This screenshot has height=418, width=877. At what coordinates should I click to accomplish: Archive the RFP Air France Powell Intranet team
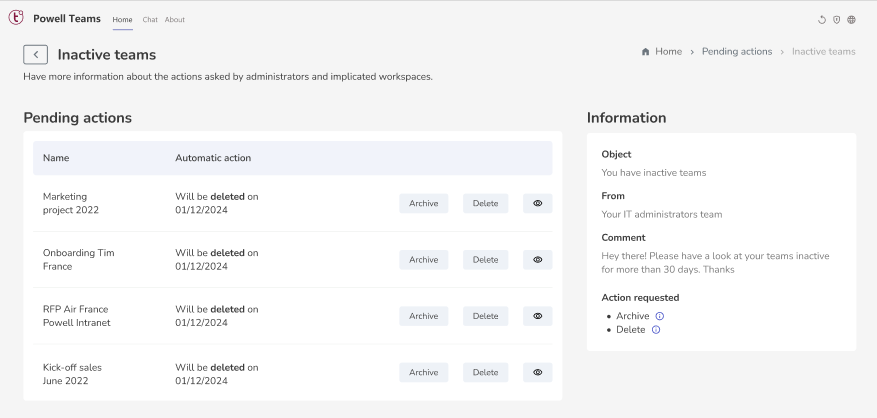coord(423,316)
